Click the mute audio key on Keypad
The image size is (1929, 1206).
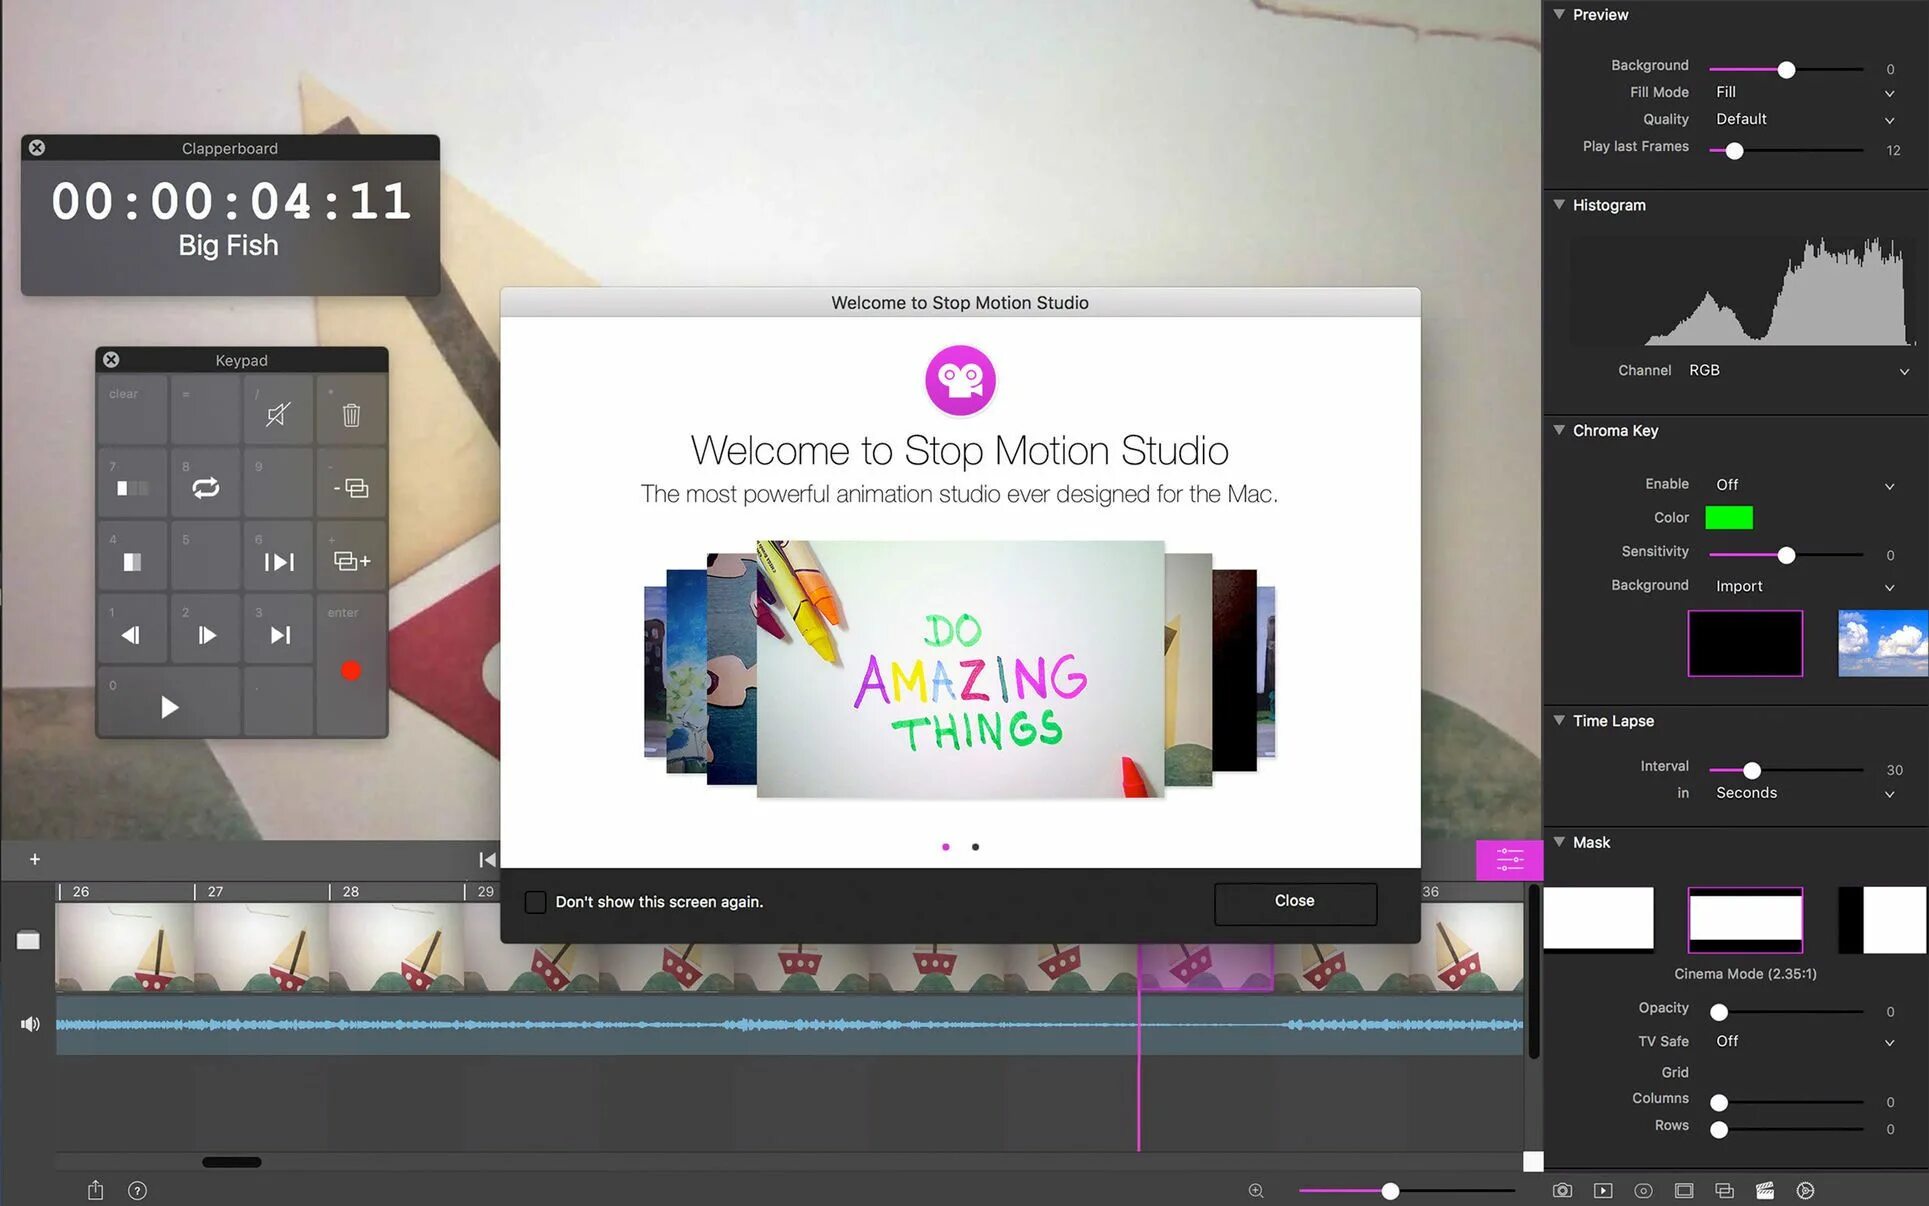(x=278, y=412)
